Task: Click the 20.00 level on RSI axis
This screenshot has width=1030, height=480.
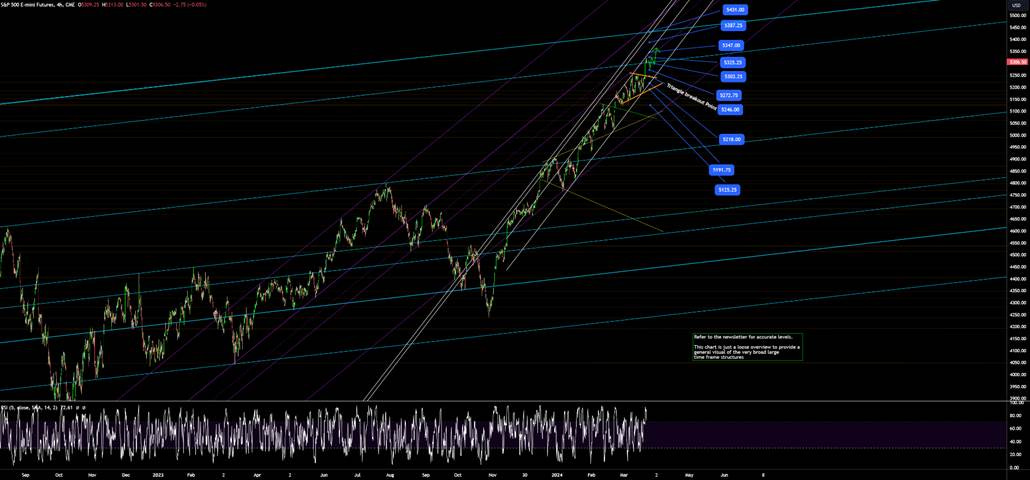Action: coord(1015,454)
